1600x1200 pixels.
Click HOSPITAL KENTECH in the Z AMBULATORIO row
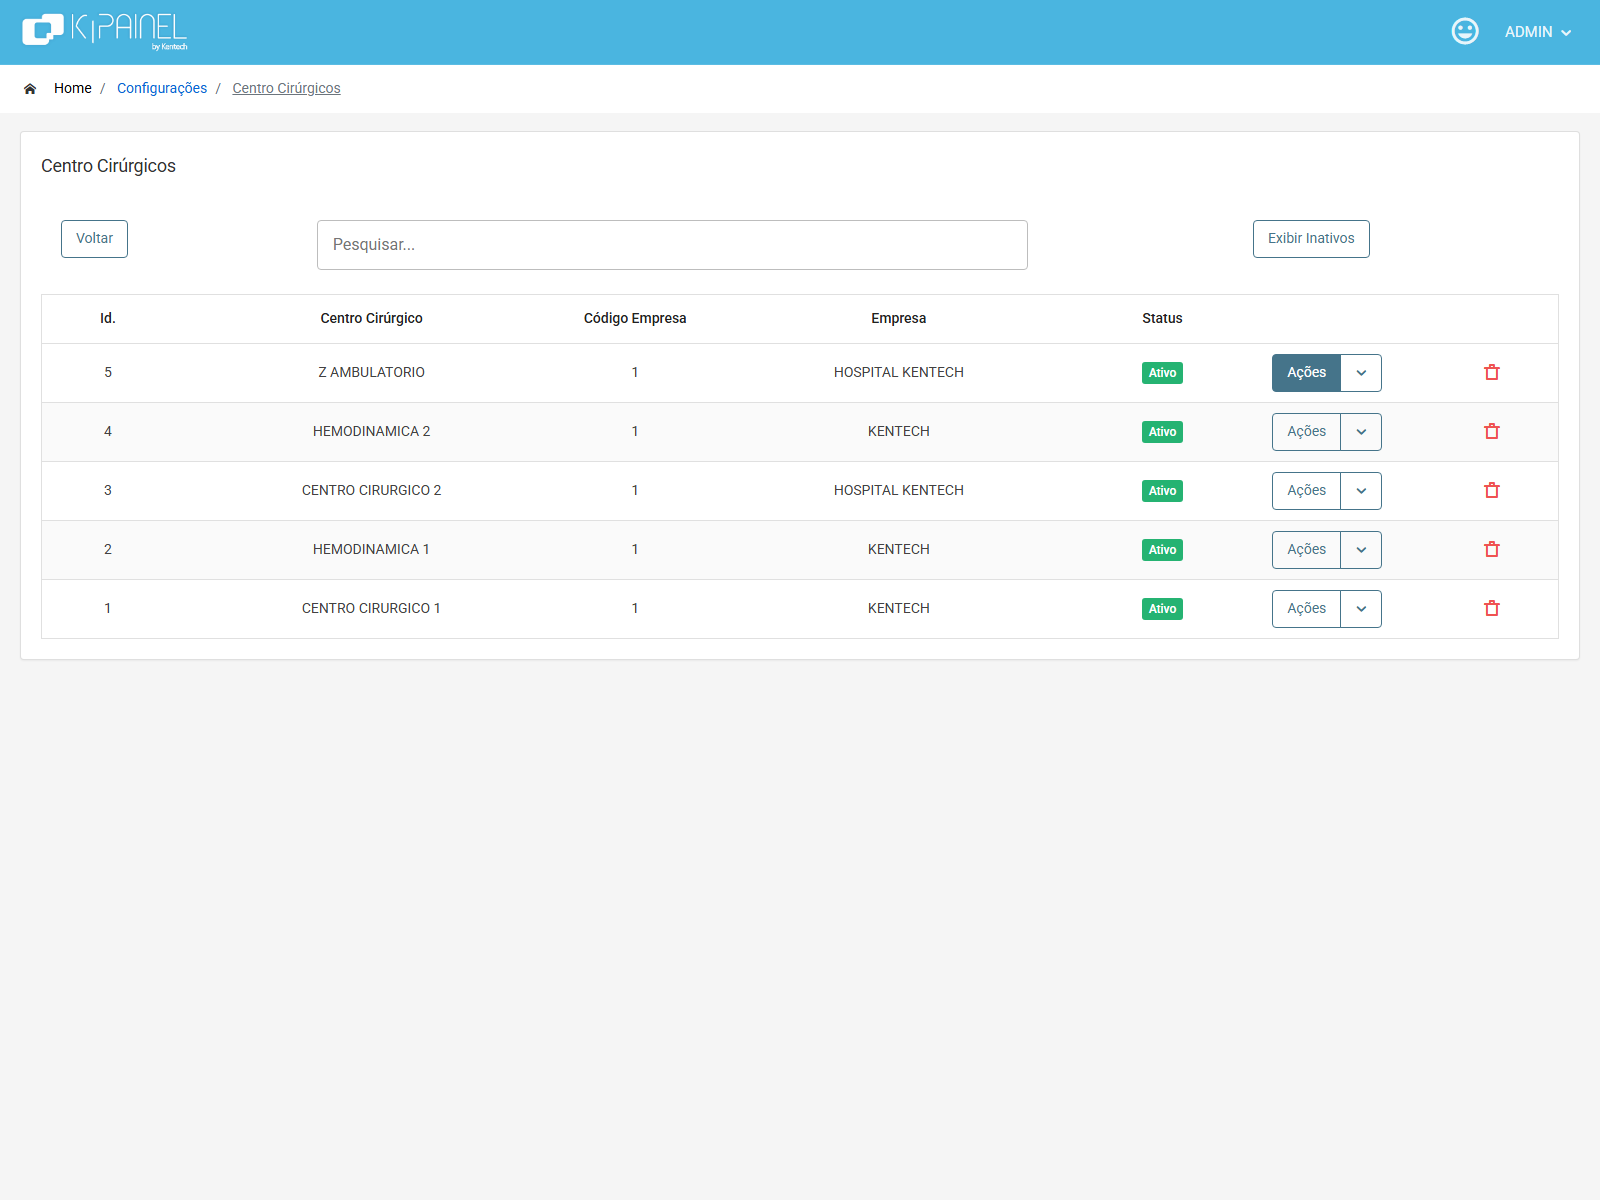tap(898, 372)
